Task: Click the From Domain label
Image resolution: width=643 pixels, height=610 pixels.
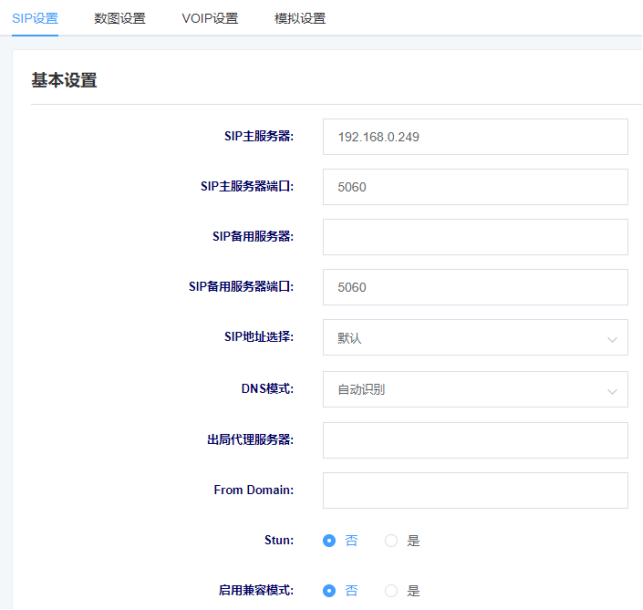Action: [254, 490]
